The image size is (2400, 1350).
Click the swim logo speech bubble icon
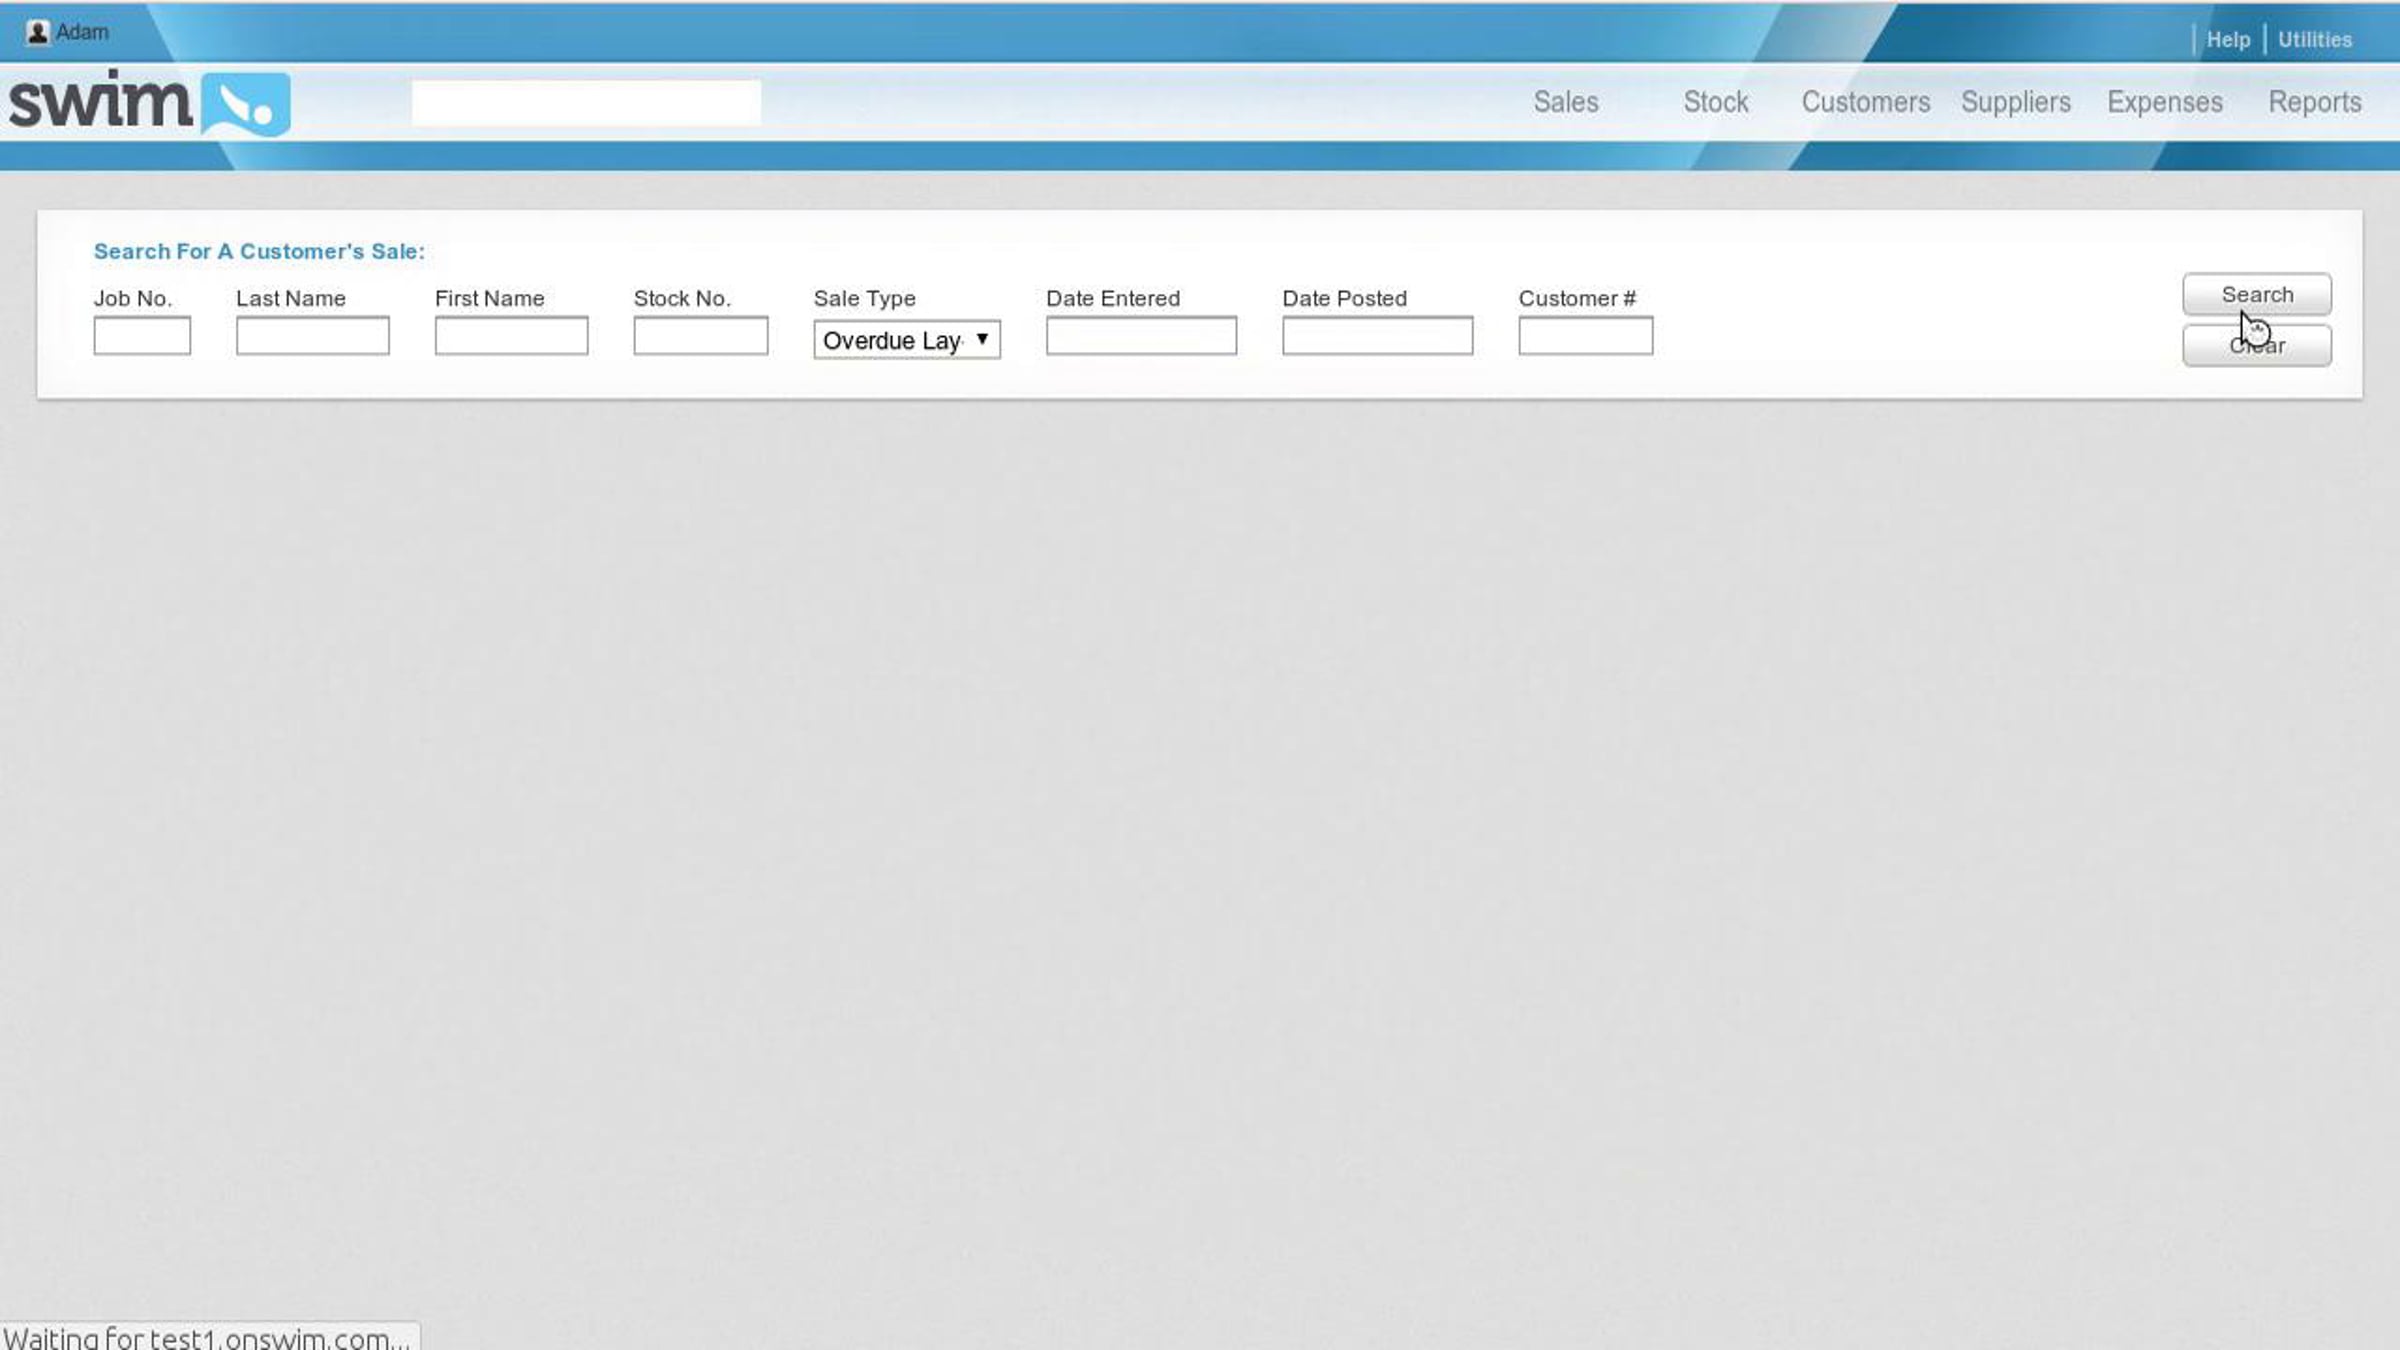[246, 104]
